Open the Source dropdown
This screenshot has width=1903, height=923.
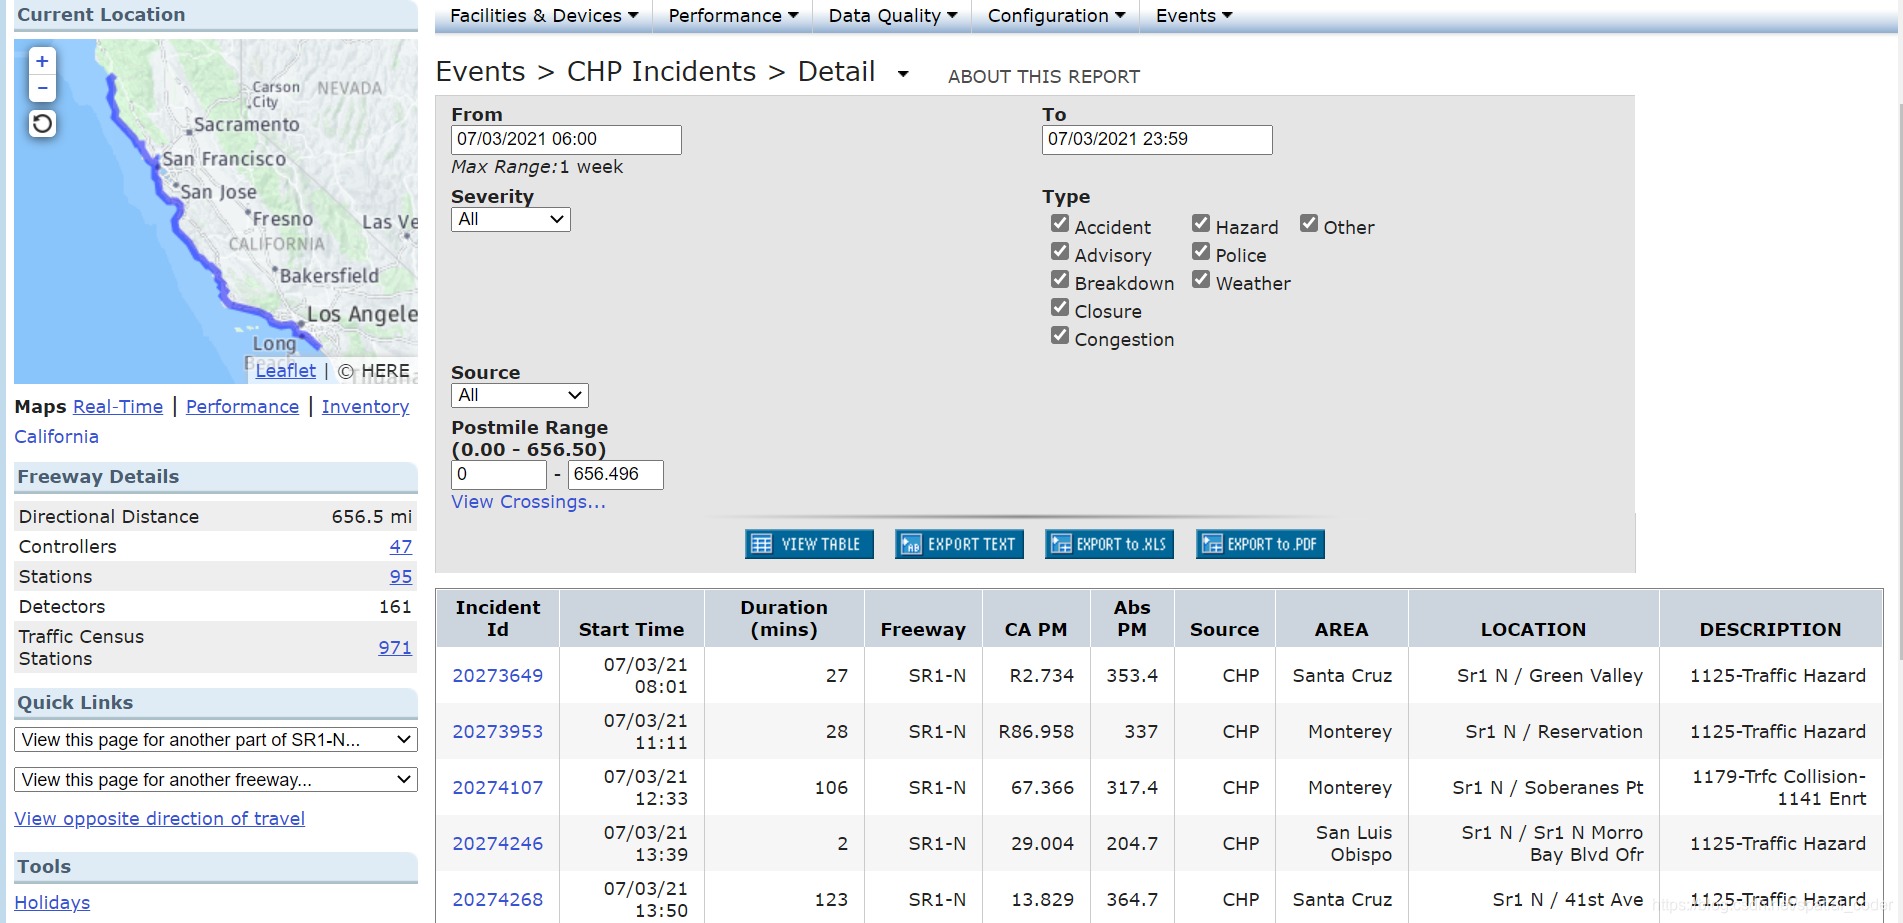pos(520,395)
